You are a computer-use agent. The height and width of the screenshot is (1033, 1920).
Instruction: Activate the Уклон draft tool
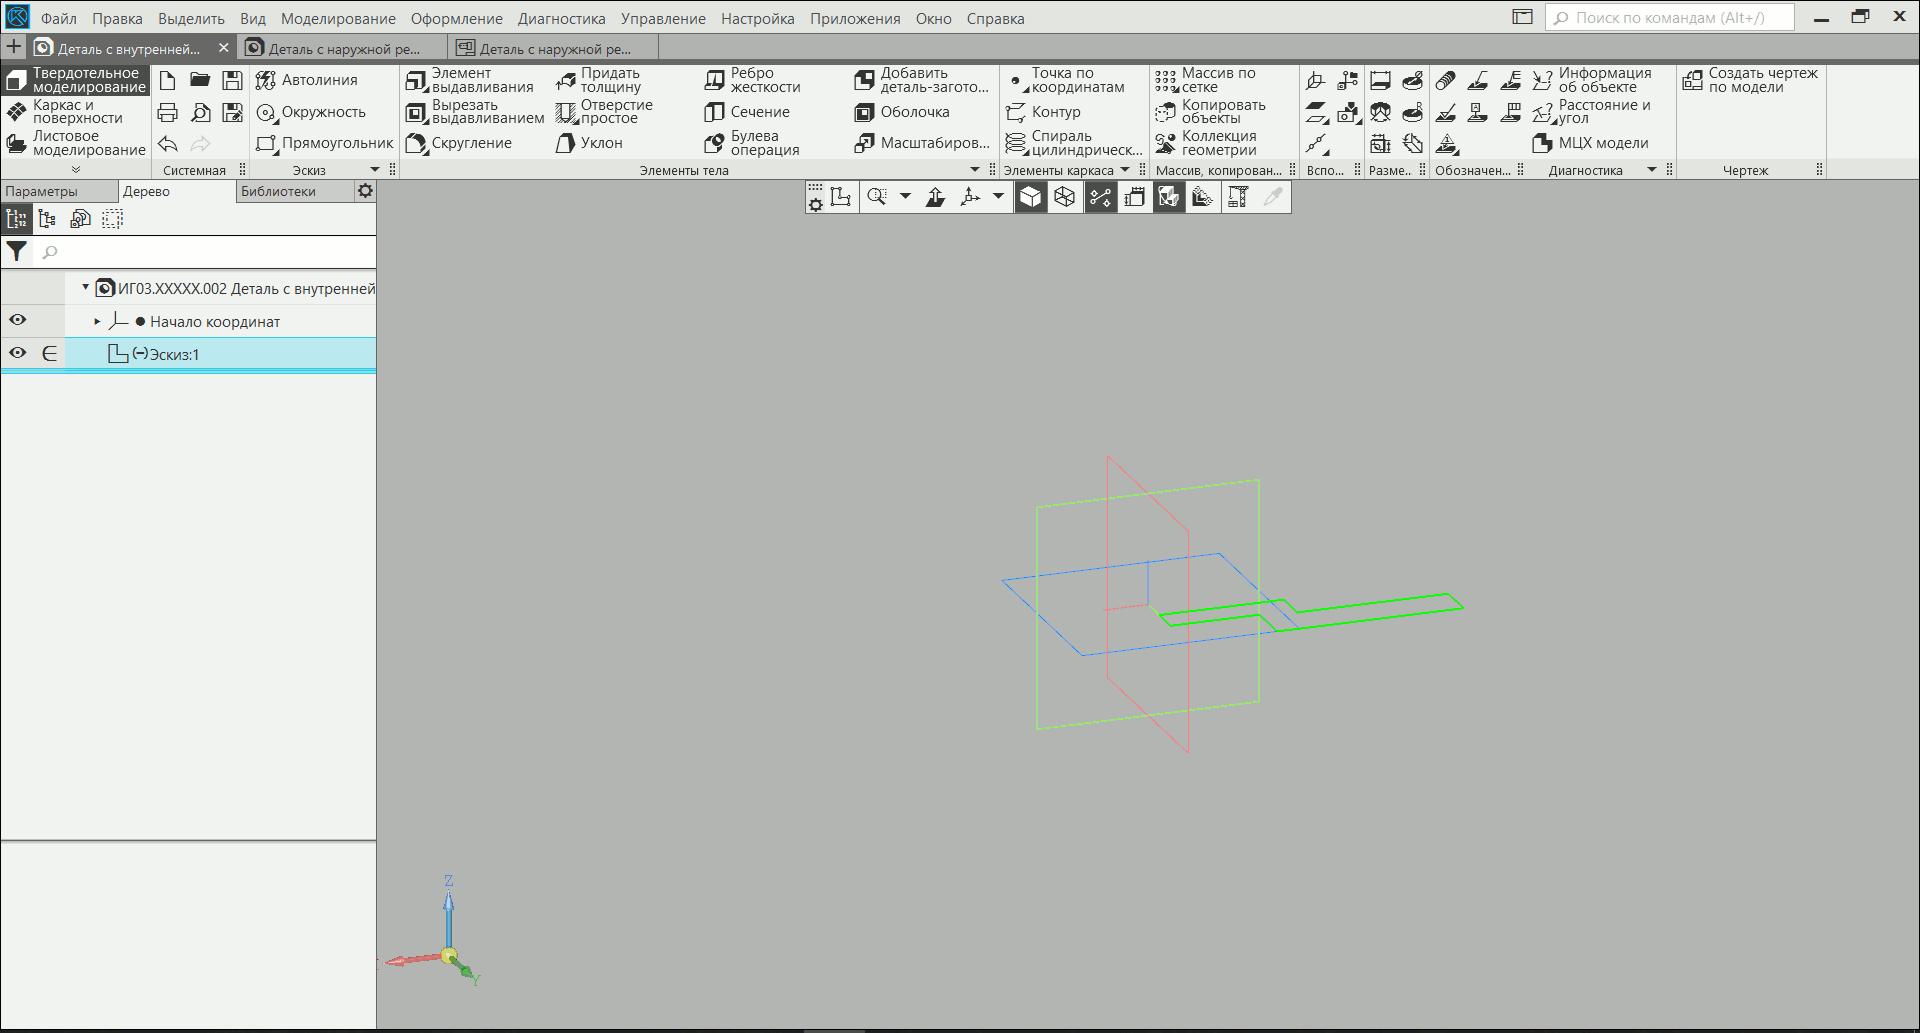pyautogui.click(x=589, y=143)
